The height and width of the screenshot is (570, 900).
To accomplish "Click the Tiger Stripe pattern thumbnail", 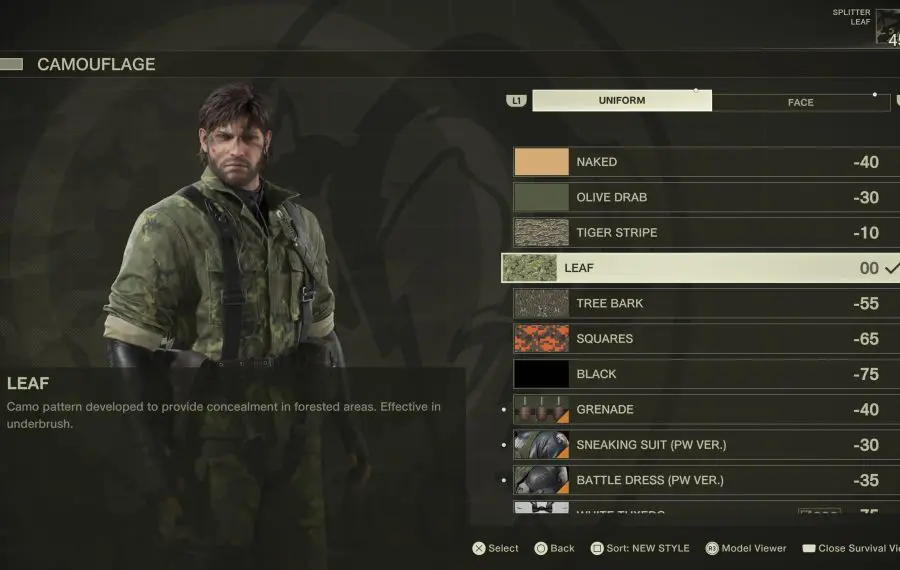I will pyautogui.click(x=541, y=232).
